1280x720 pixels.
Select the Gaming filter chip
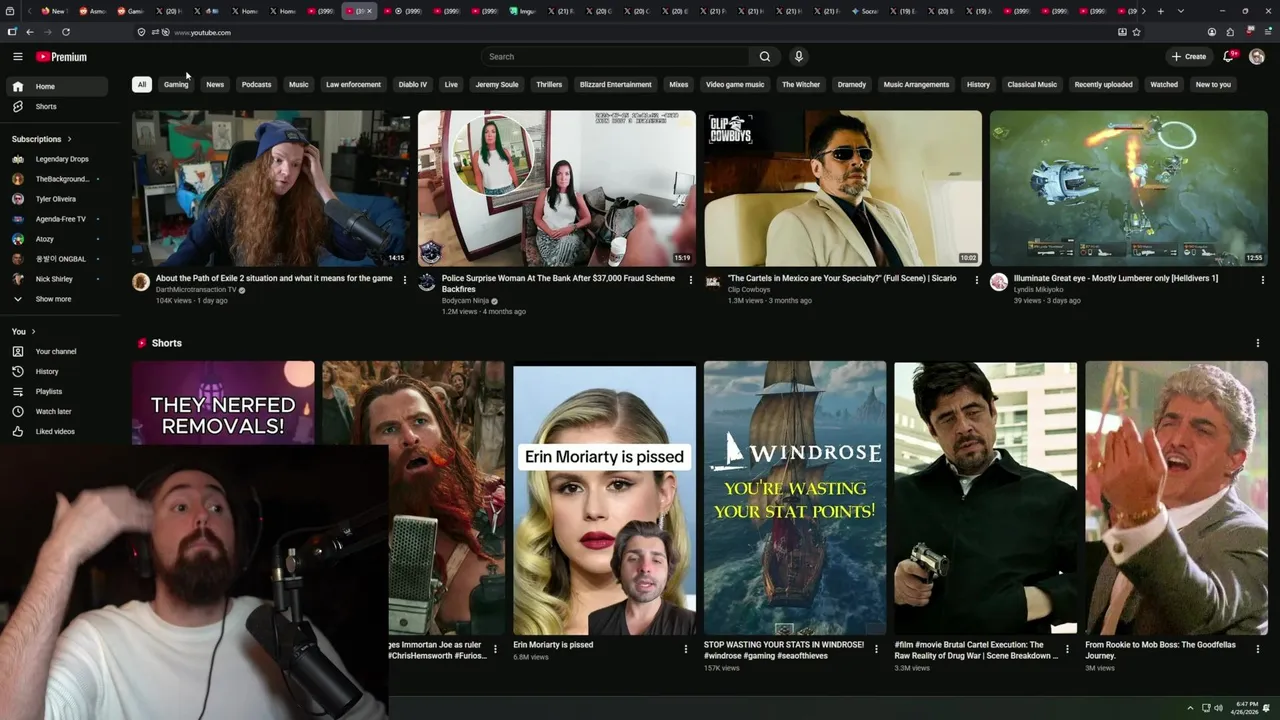coord(176,85)
